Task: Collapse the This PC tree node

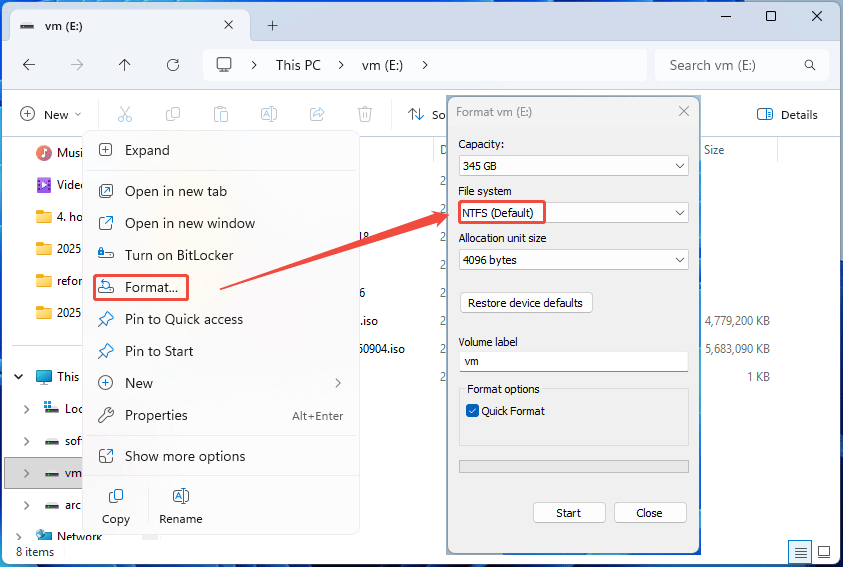Action: point(19,377)
